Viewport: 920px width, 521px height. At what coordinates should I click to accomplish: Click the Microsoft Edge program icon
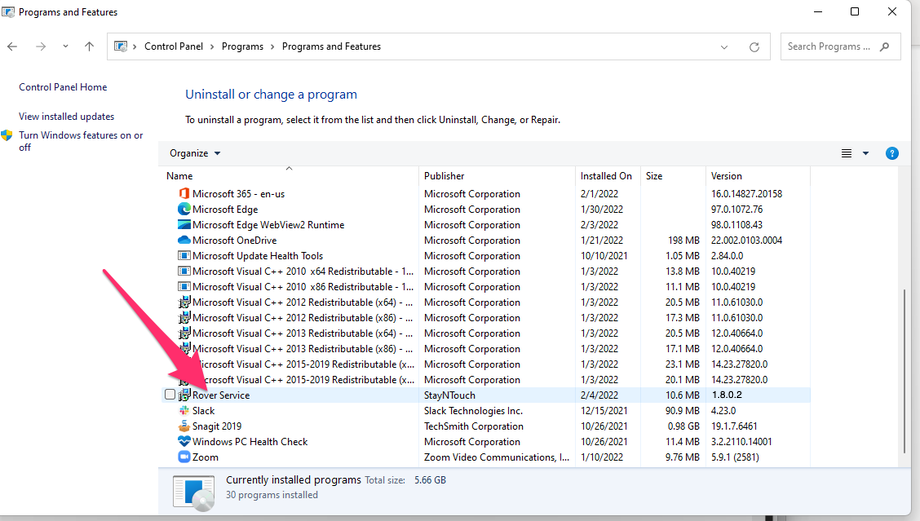pos(184,209)
